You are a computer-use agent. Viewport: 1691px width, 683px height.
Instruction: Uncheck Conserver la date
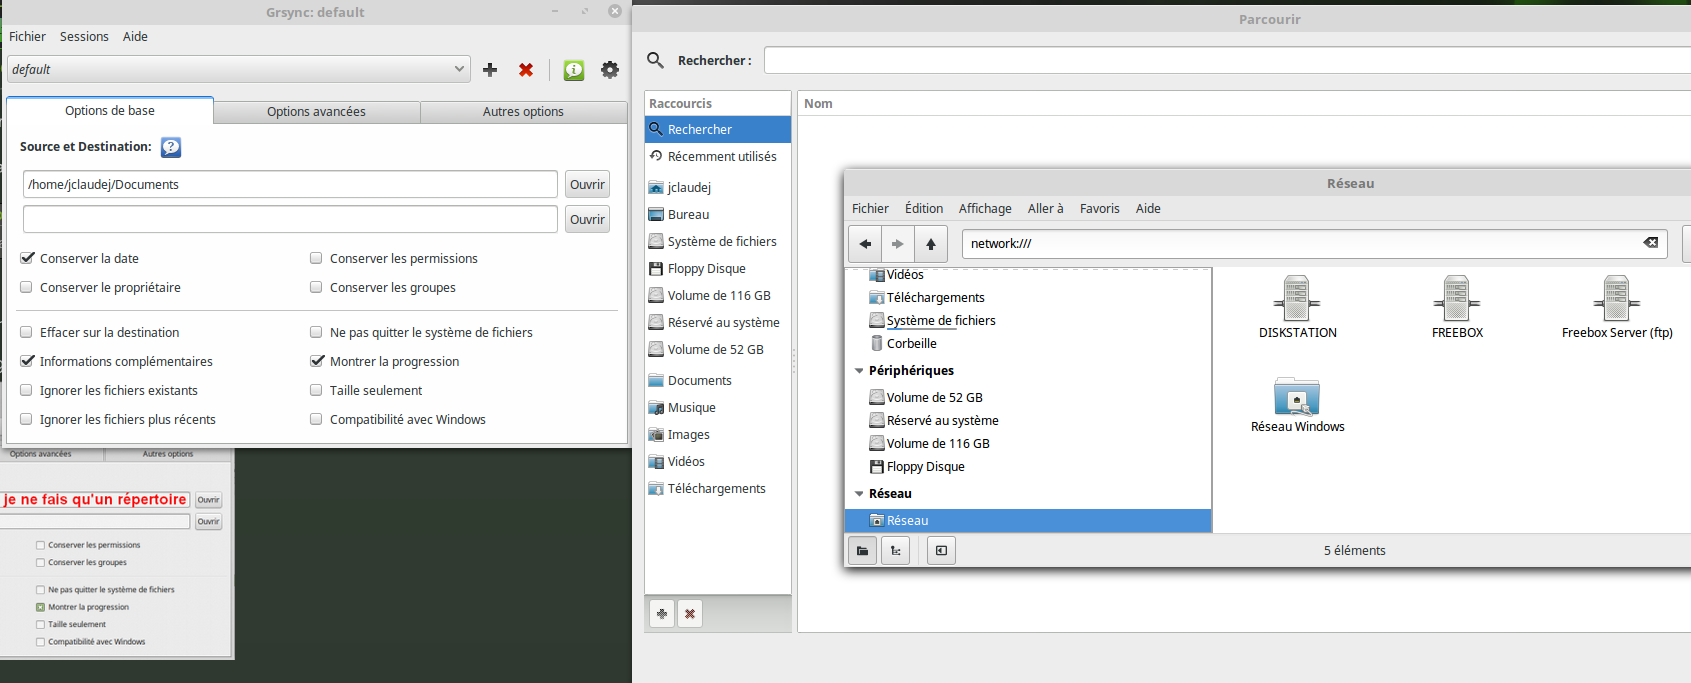tap(27, 258)
